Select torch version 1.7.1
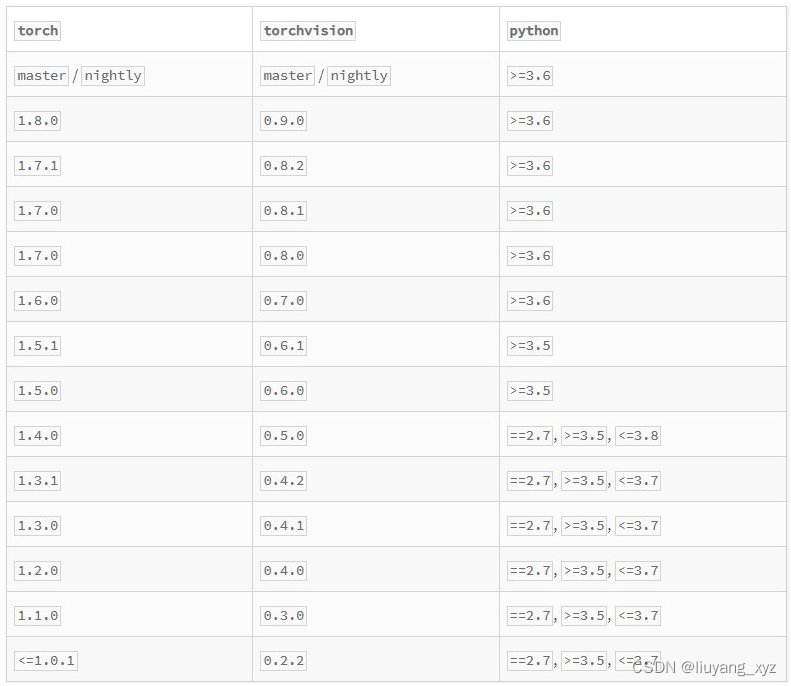Screen dimensions: 791x686 38,166
